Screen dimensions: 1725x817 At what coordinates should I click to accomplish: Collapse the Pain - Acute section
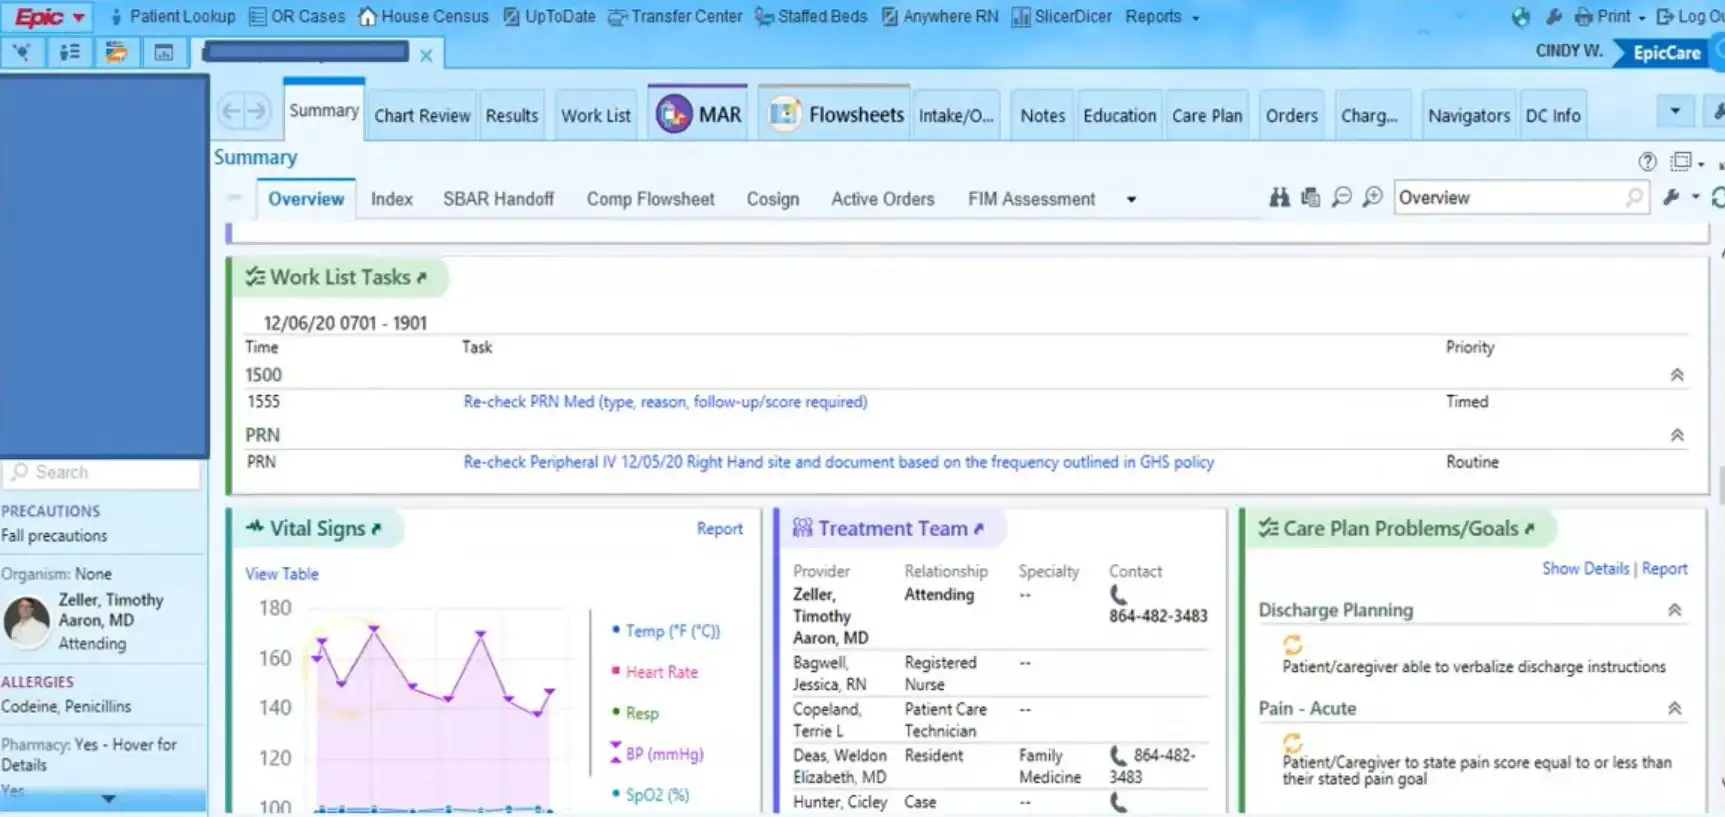(1674, 708)
